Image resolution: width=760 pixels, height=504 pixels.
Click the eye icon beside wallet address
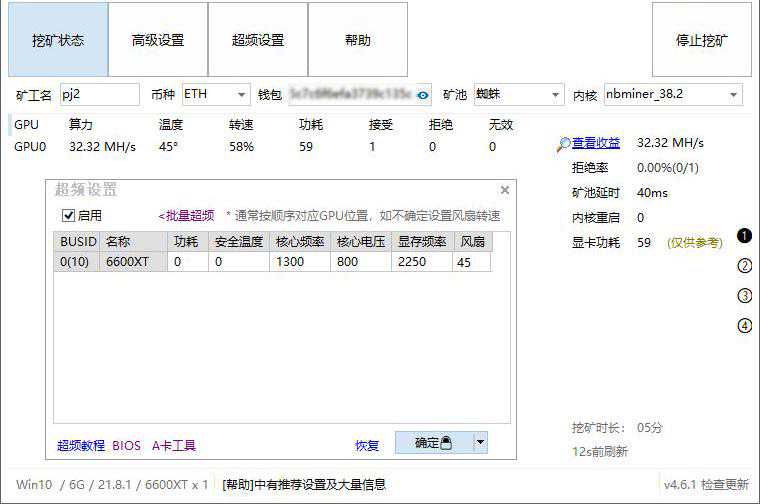423,95
